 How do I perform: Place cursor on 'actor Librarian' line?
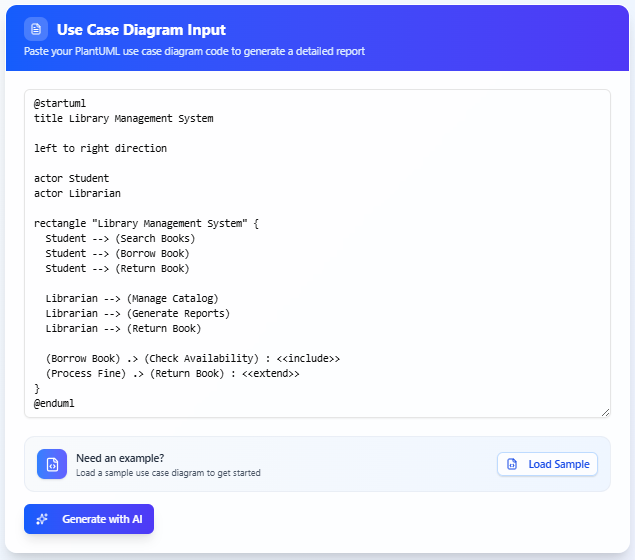(x=77, y=193)
